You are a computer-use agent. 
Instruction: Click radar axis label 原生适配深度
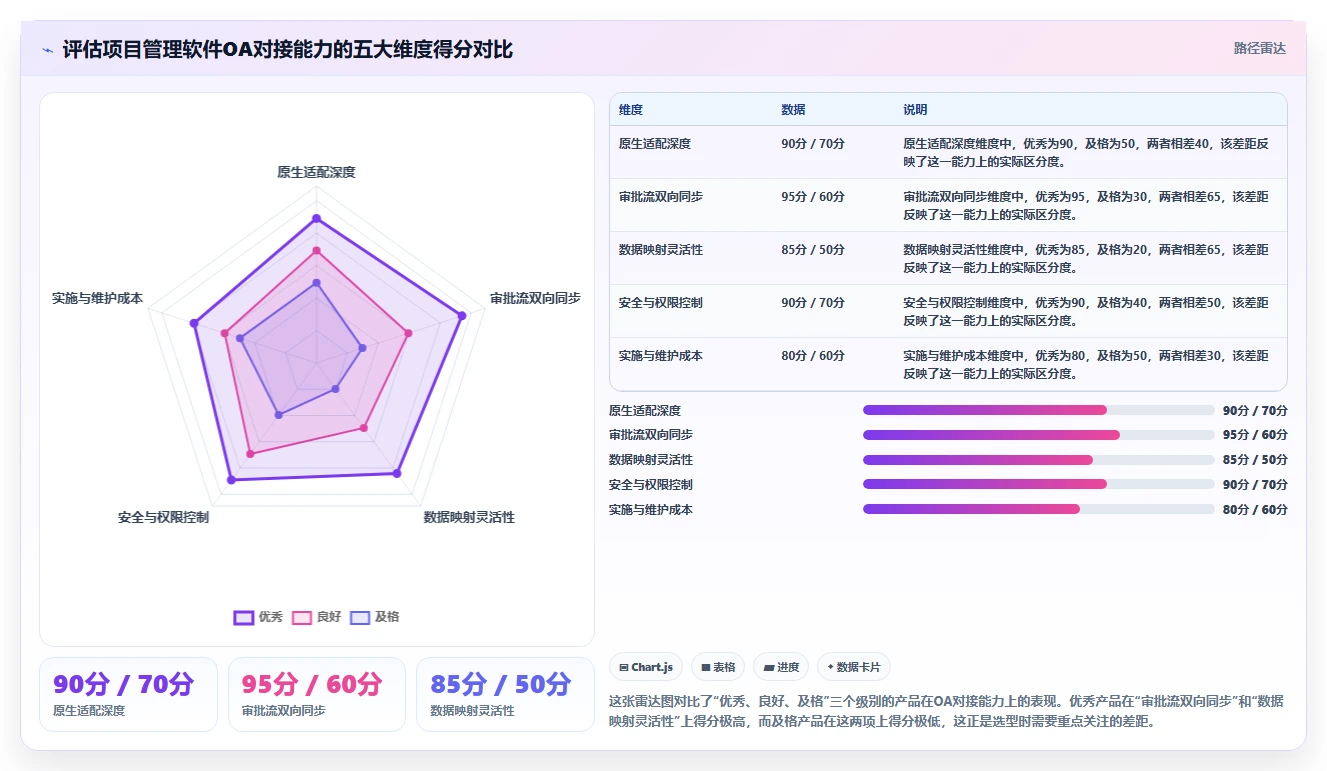pos(316,172)
